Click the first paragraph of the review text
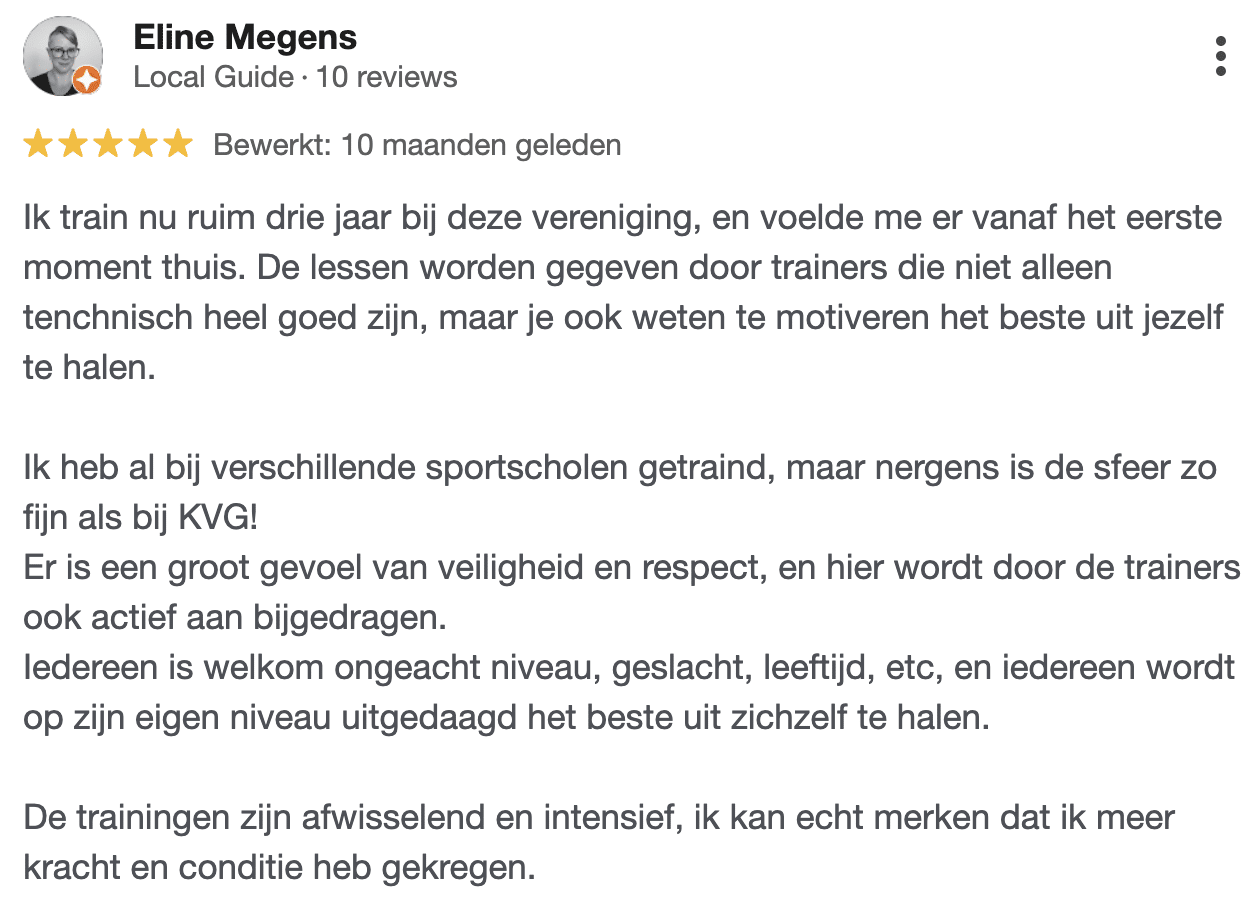 620,290
